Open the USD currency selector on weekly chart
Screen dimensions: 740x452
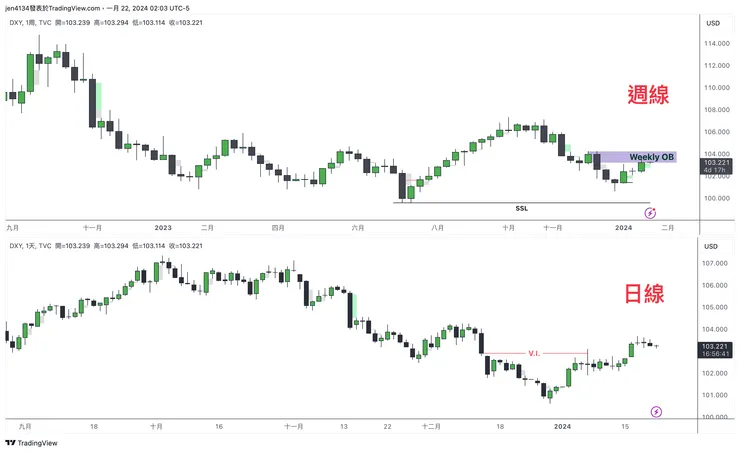(713, 23)
